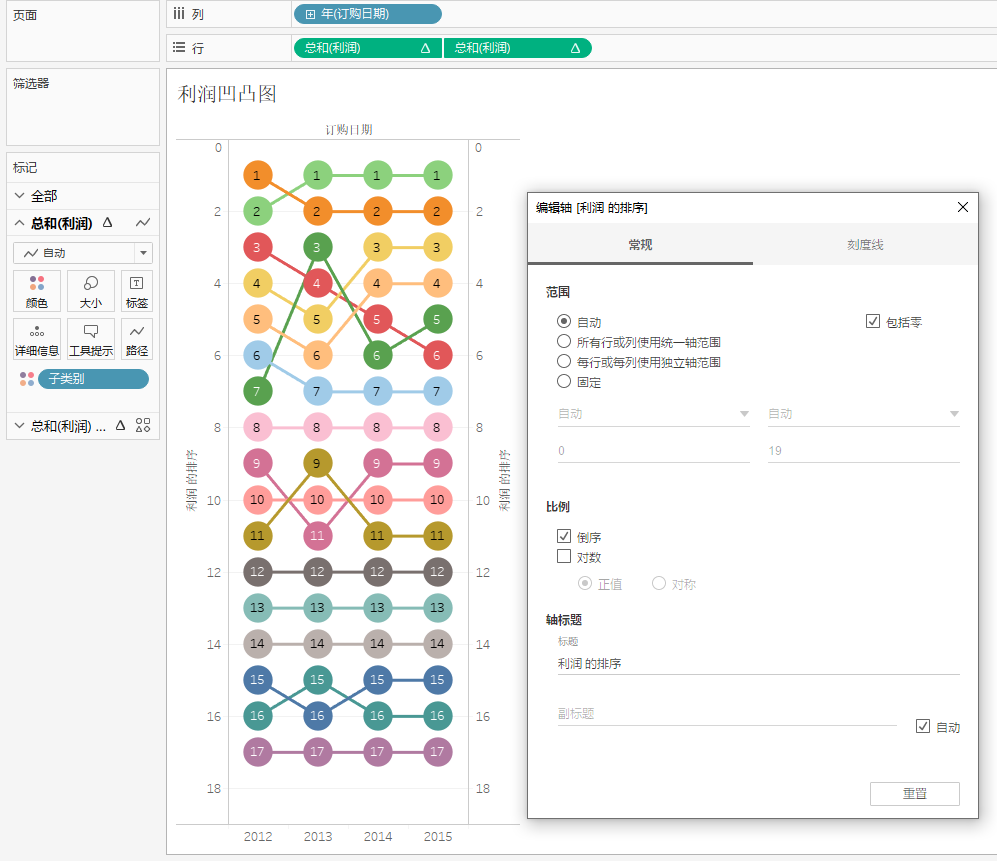Screen dimensions: 997x861
Task: Click the 副标题 input field
Action: click(x=727, y=714)
